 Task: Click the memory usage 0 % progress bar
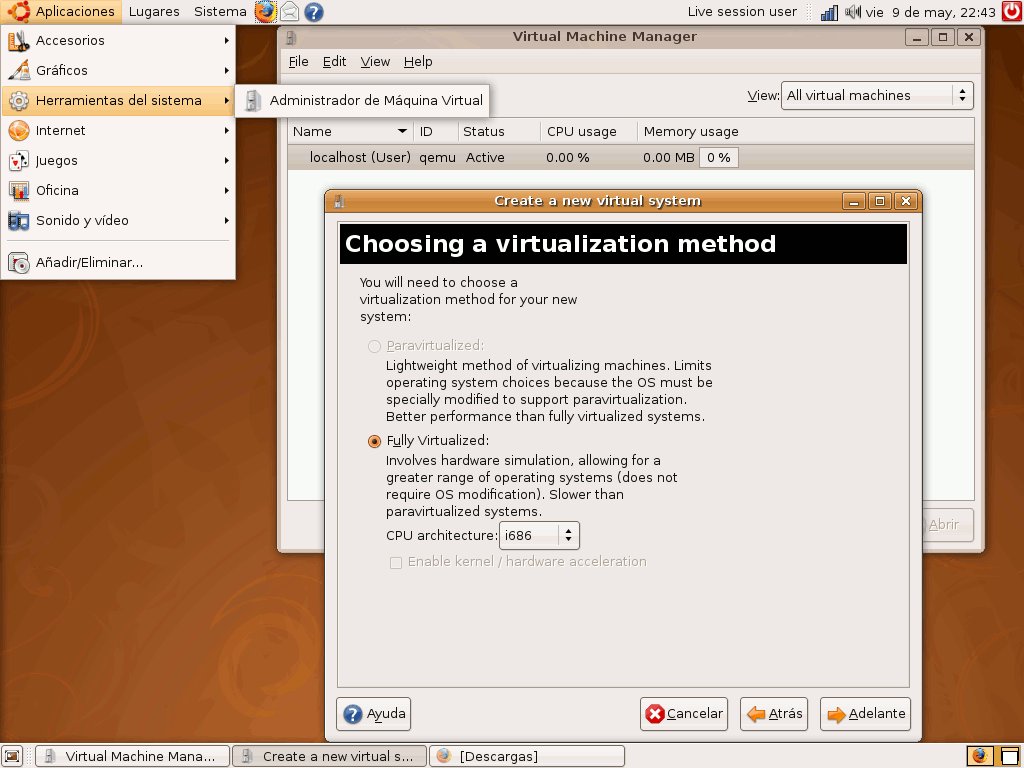click(x=718, y=157)
